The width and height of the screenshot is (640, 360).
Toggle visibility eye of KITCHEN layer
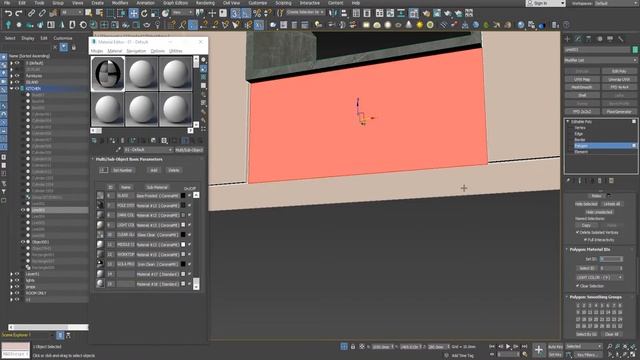click(17, 89)
